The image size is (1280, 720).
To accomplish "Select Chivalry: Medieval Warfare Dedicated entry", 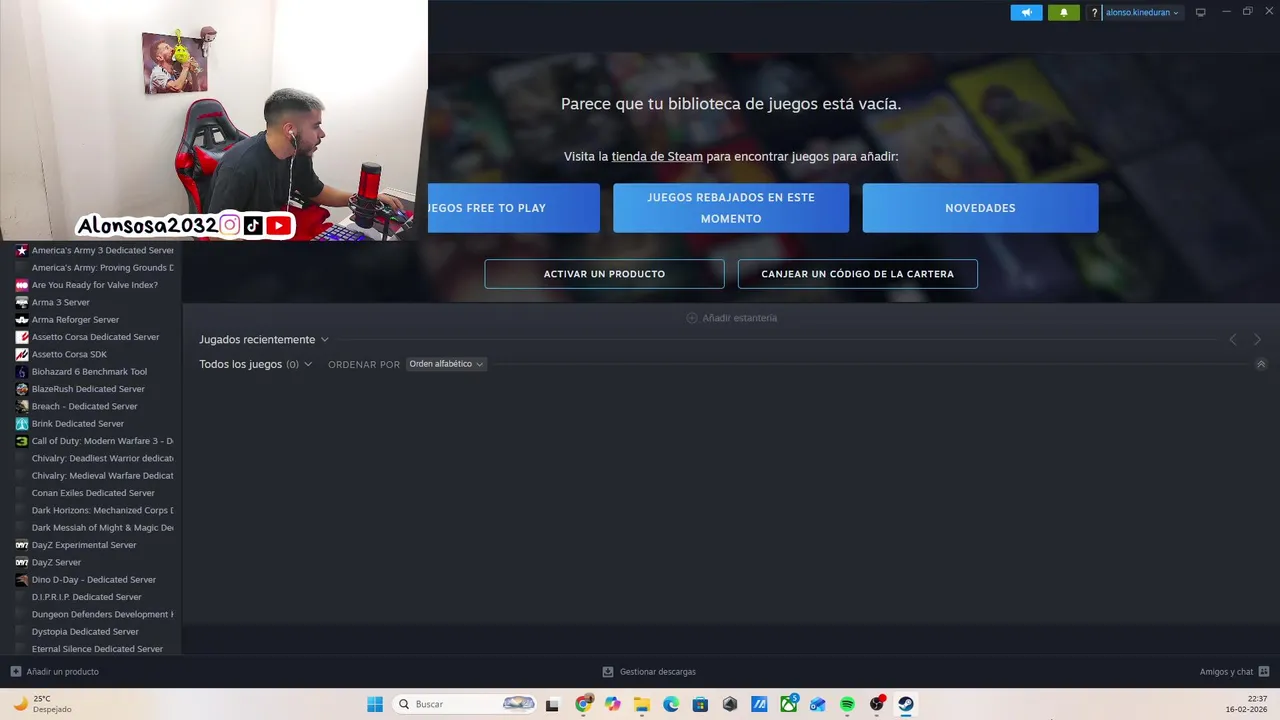I will coord(94,476).
